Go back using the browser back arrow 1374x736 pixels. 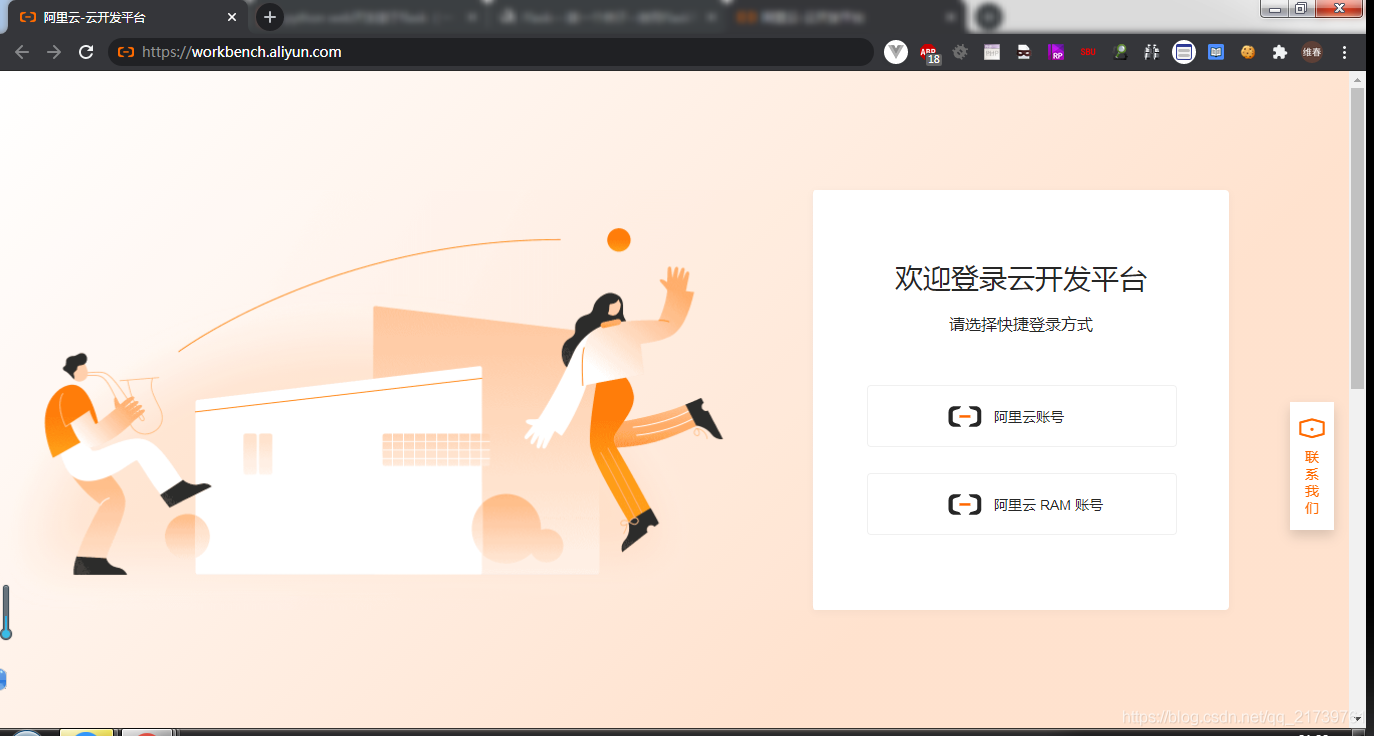click(22, 52)
